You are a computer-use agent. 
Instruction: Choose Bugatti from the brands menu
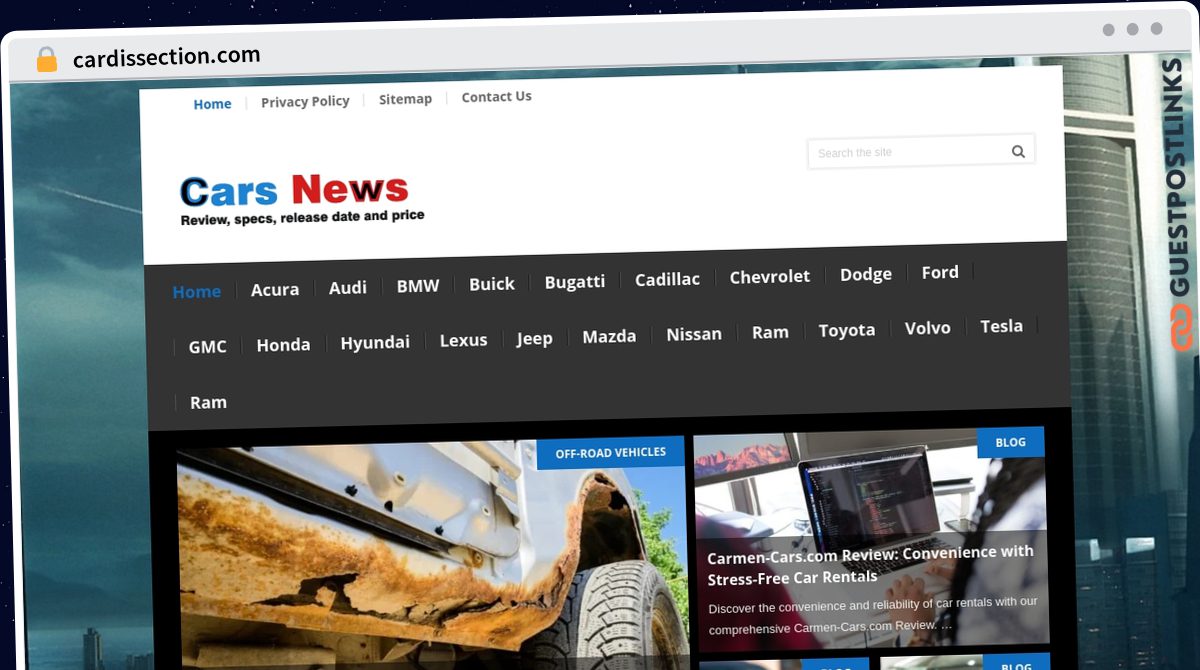[x=574, y=282]
